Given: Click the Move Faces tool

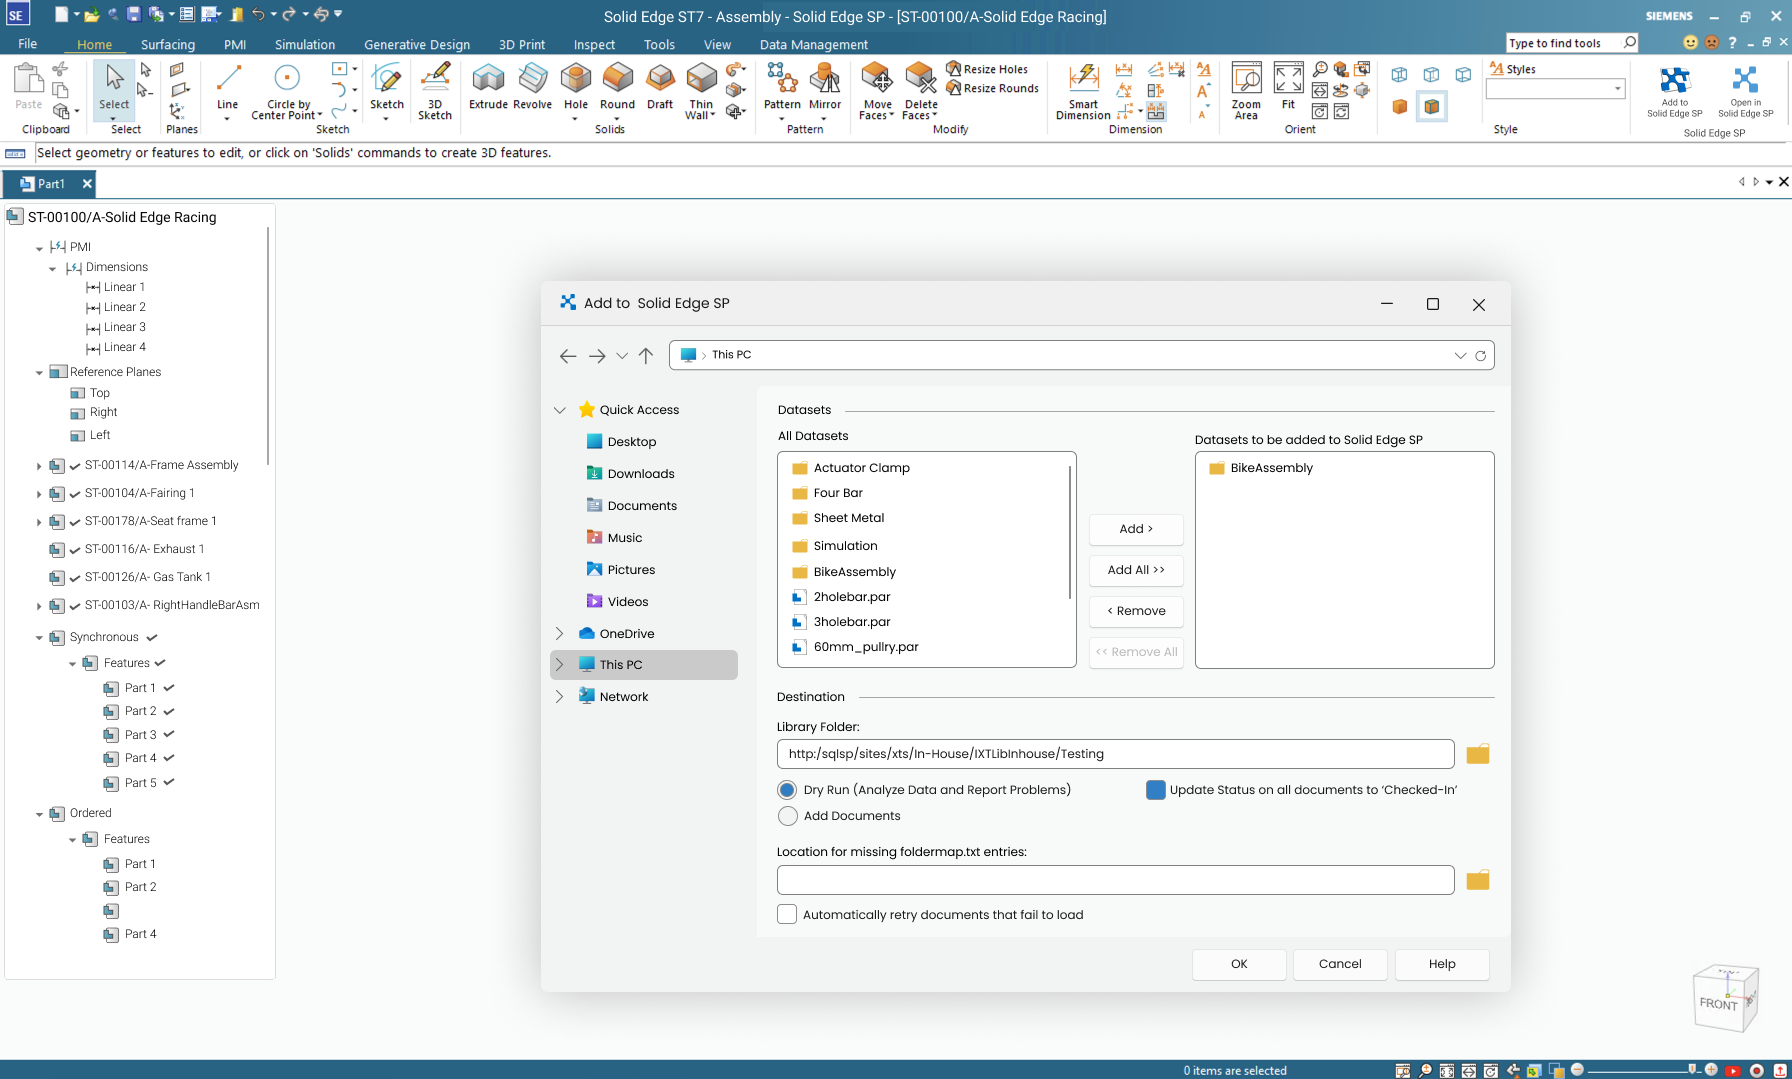Looking at the screenshot, I should pos(877,91).
